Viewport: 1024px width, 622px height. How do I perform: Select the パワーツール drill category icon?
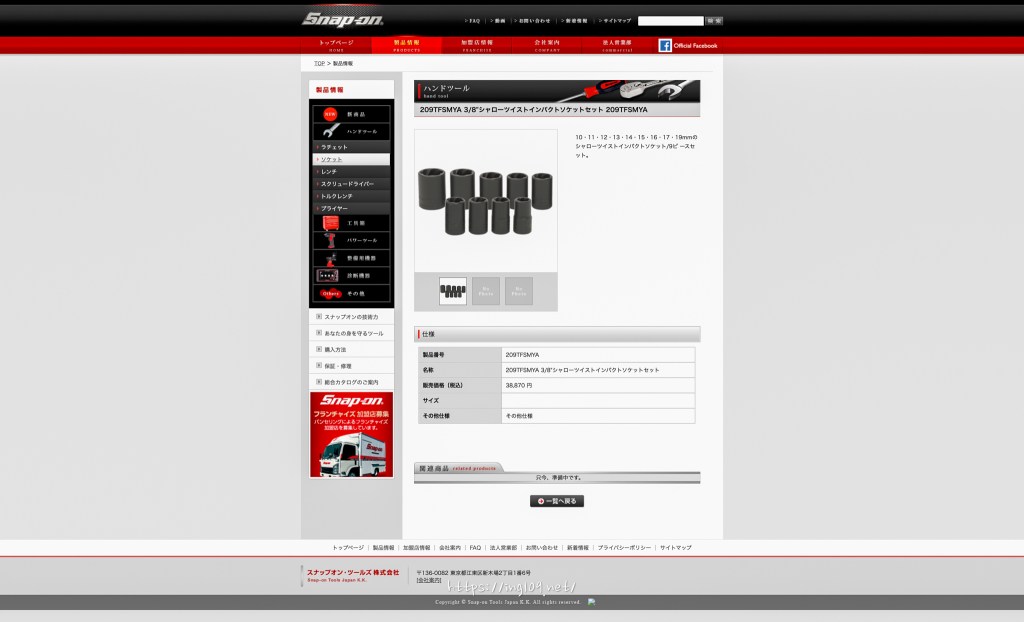328,240
